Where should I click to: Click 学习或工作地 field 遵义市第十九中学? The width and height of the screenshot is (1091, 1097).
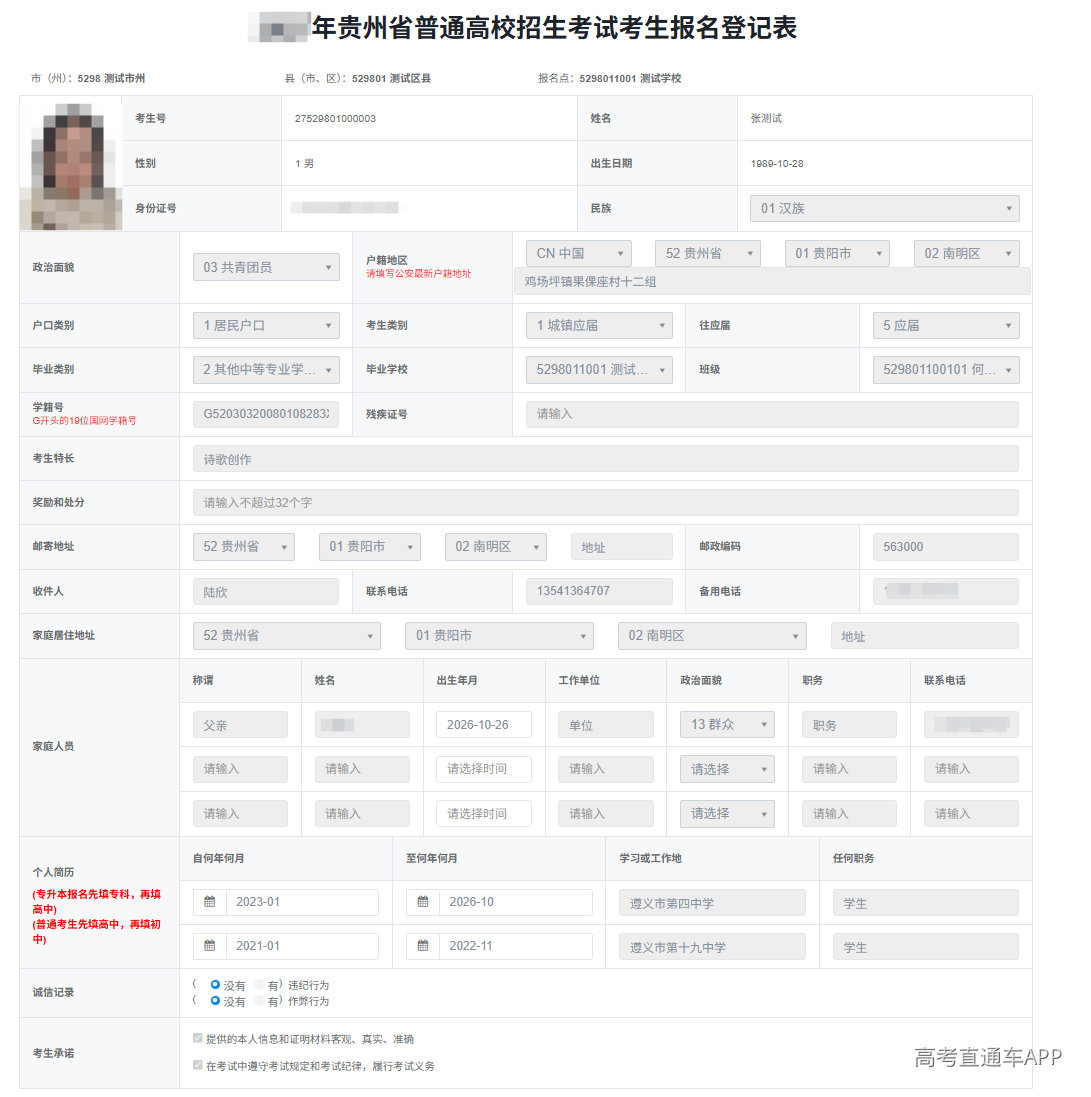pos(712,947)
